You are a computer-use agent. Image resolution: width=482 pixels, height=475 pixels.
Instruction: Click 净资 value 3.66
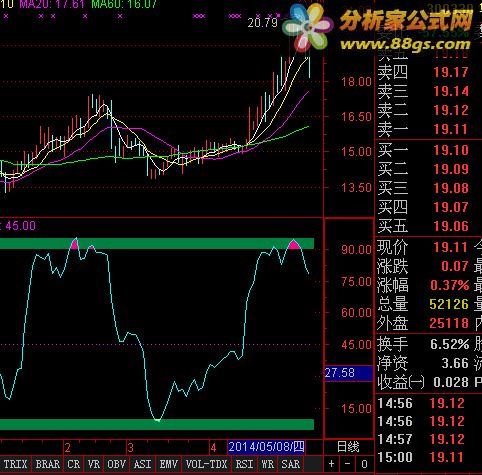(455, 363)
